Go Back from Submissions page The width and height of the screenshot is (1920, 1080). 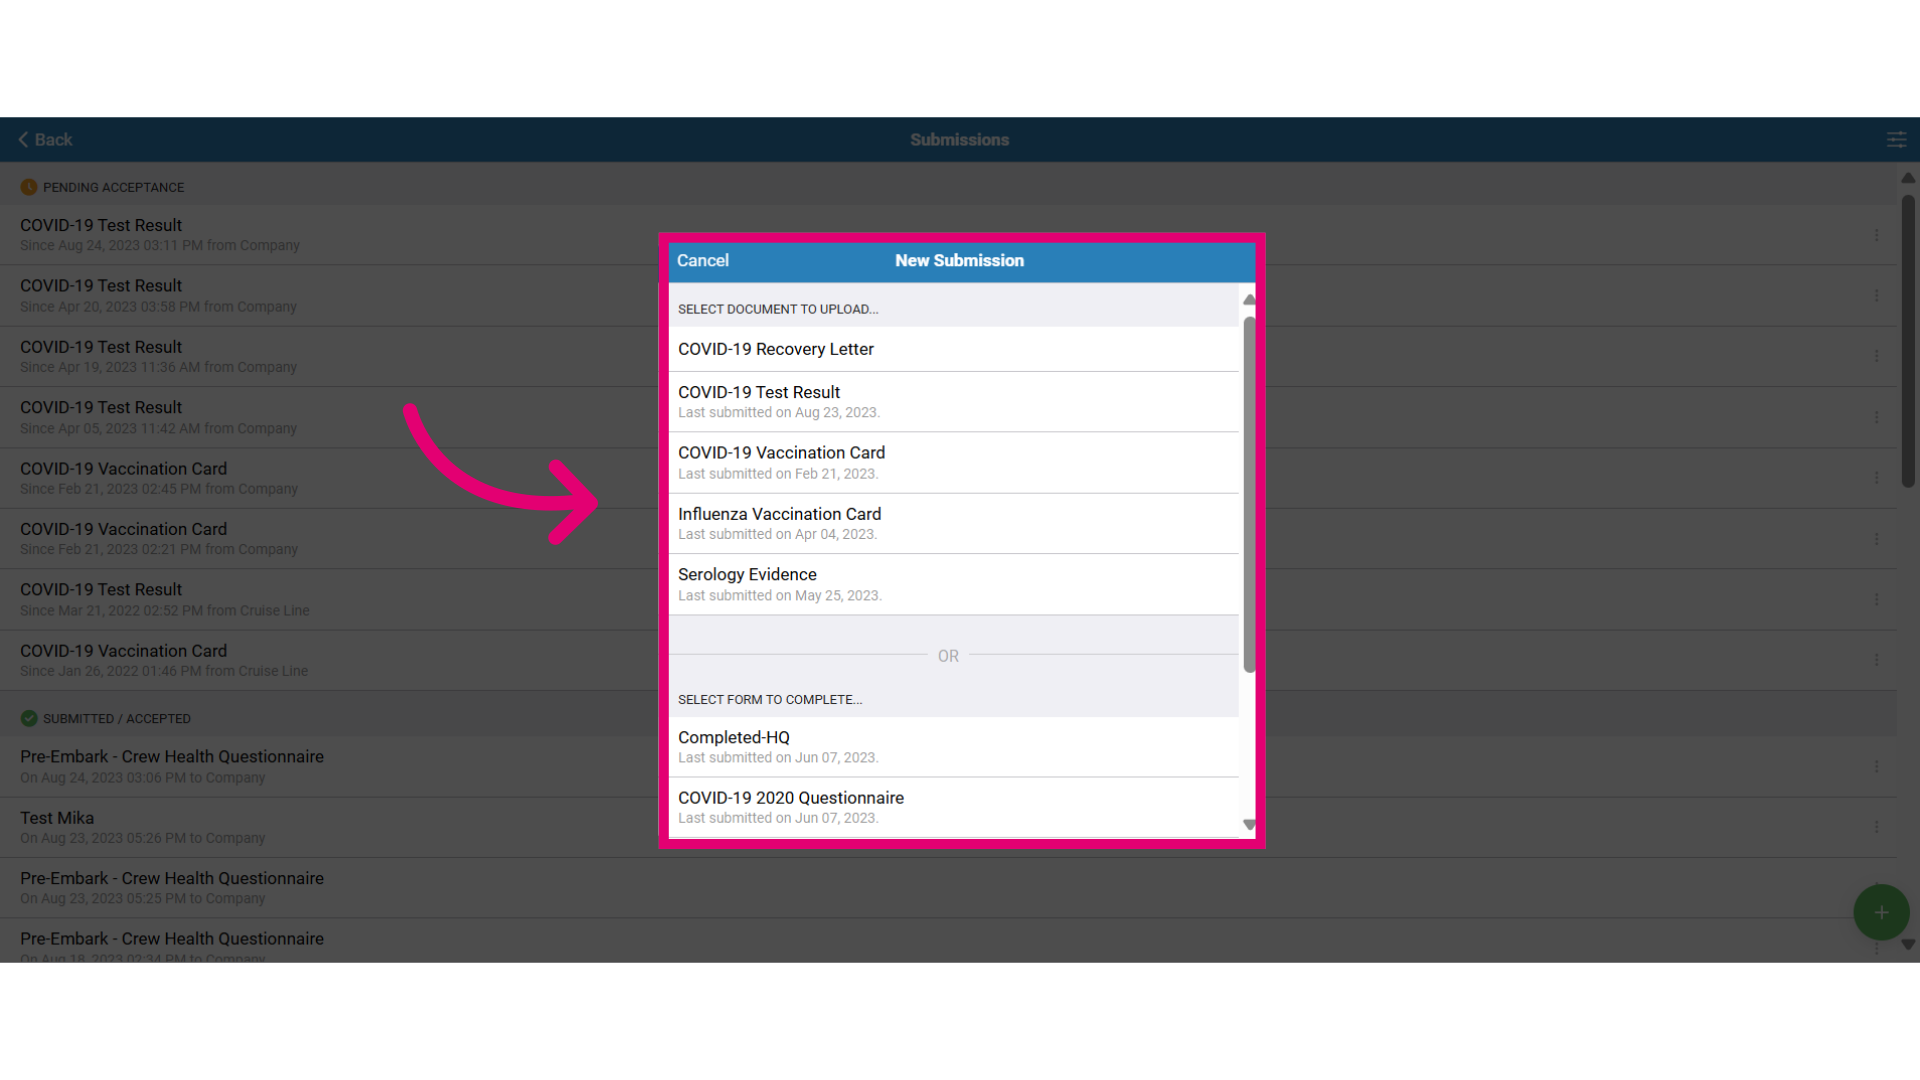pos(46,140)
